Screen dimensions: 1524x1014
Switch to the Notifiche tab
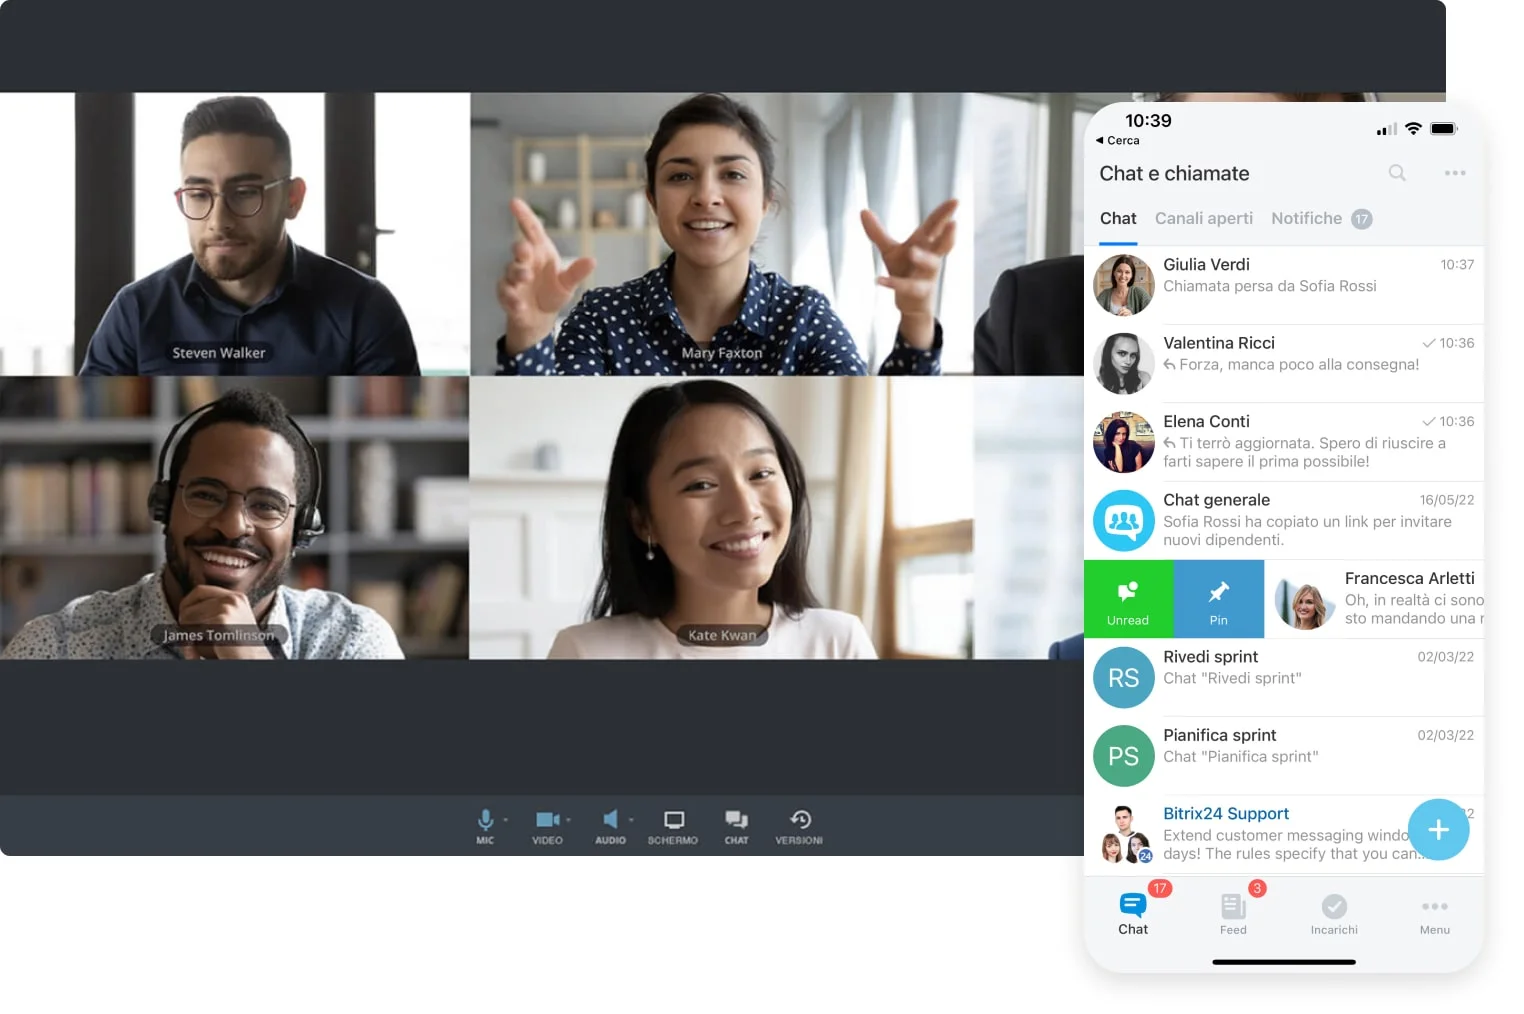click(1306, 218)
